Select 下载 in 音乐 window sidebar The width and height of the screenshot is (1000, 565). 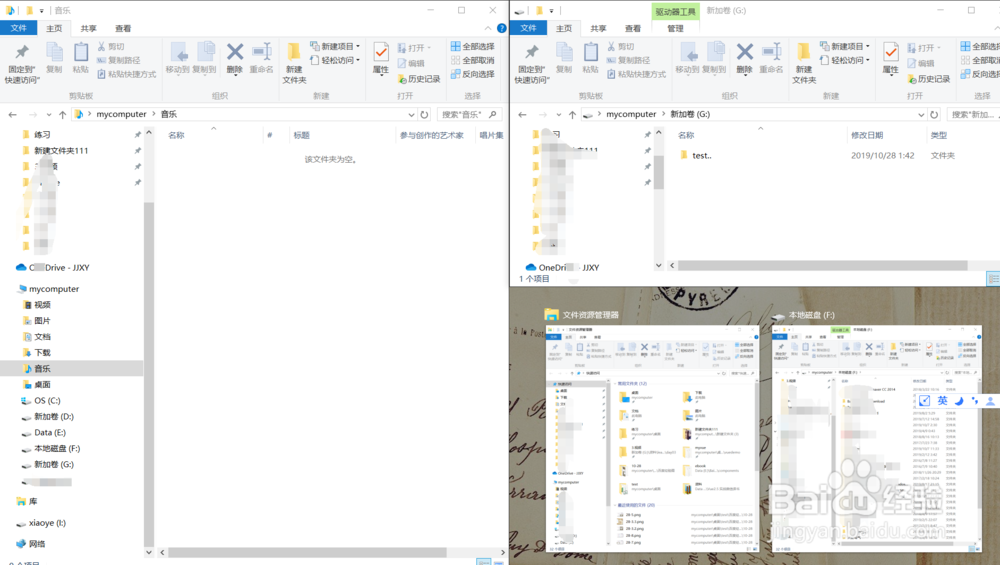tap(42, 353)
